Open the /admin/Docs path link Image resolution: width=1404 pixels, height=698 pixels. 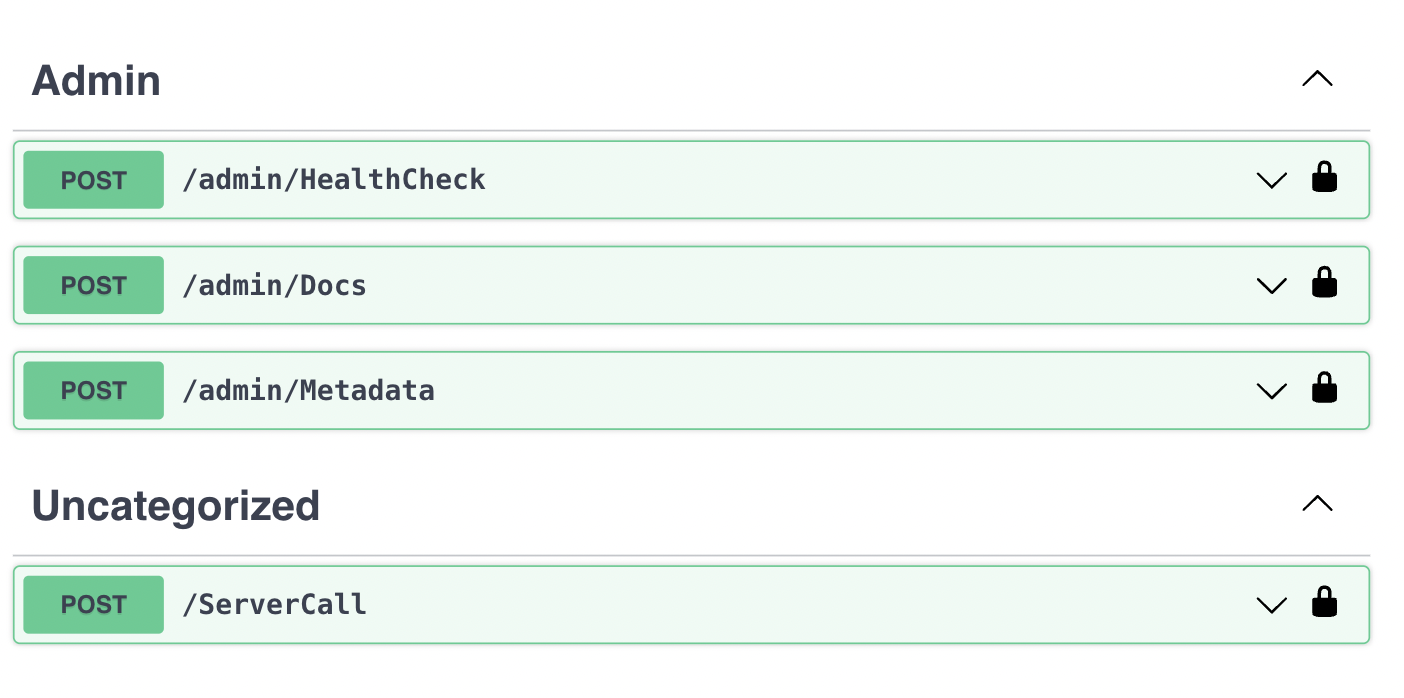pos(274,286)
